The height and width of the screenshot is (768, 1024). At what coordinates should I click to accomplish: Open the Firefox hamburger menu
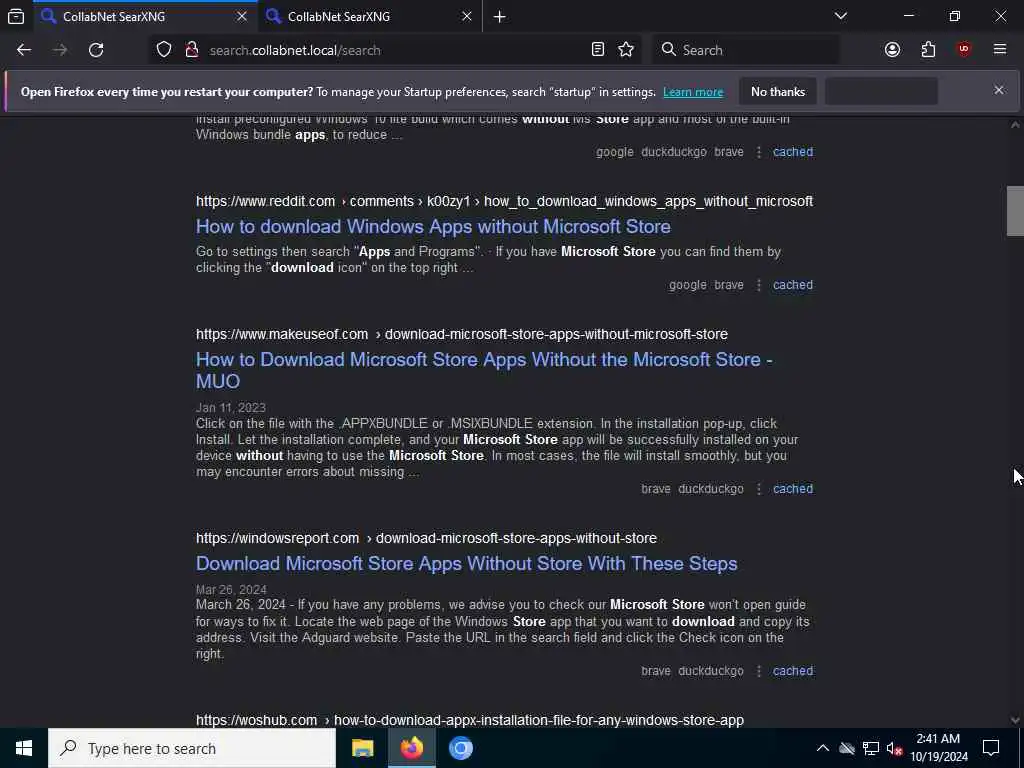click(1000, 50)
